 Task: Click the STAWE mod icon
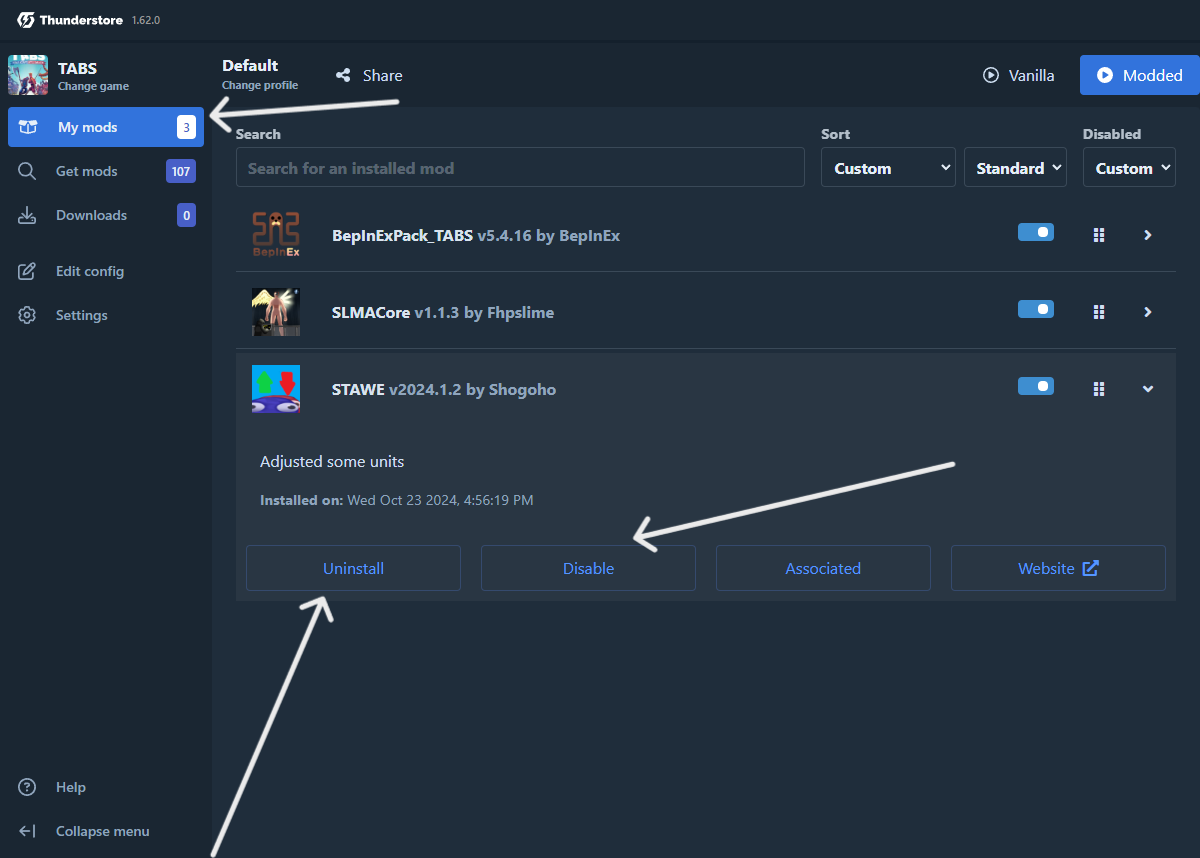[x=276, y=389]
